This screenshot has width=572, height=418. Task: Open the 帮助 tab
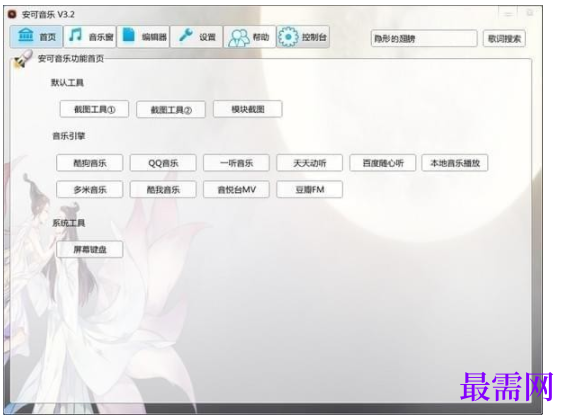point(250,36)
